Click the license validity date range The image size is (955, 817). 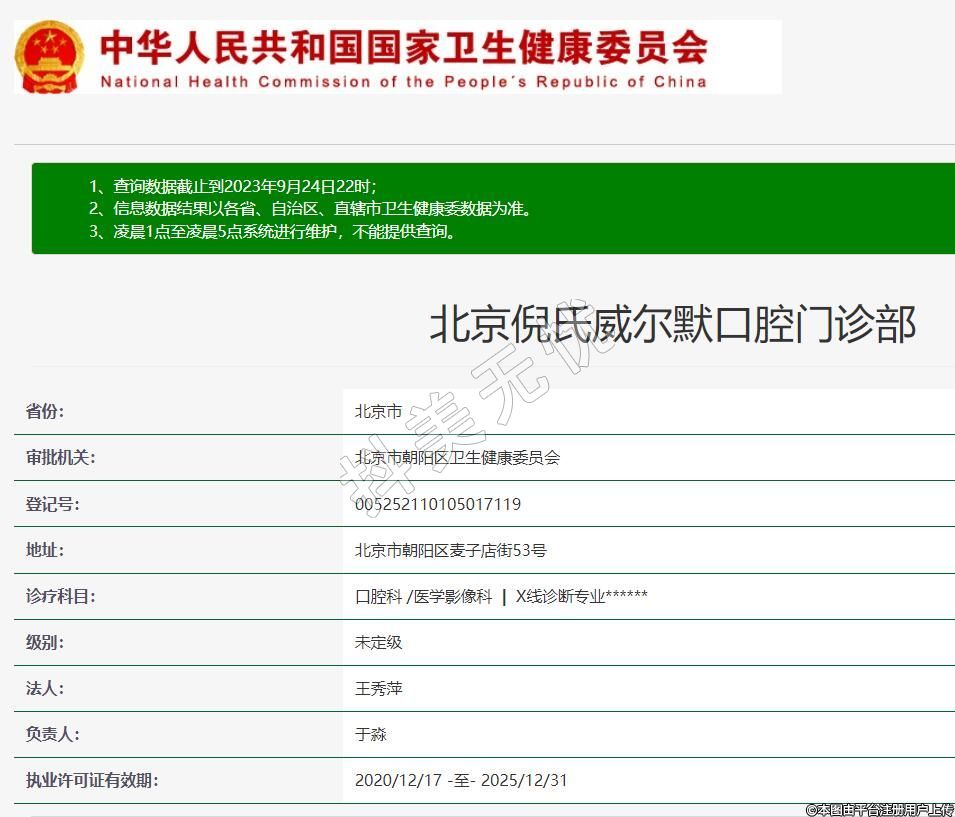[461, 780]
